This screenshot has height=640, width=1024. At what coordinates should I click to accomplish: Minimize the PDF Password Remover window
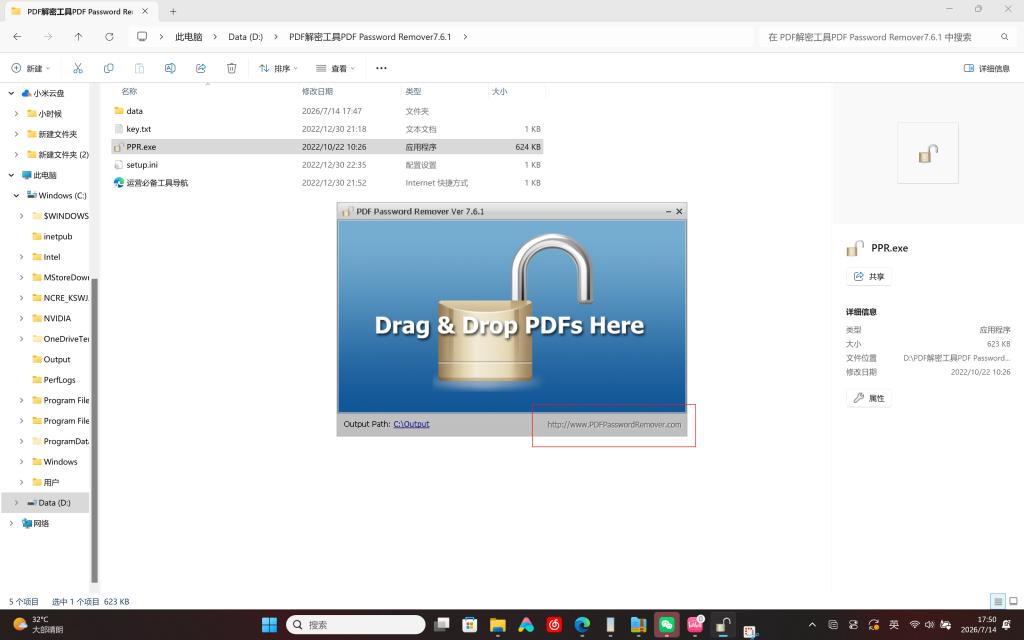pyautogui.click(x=668, y=212)
